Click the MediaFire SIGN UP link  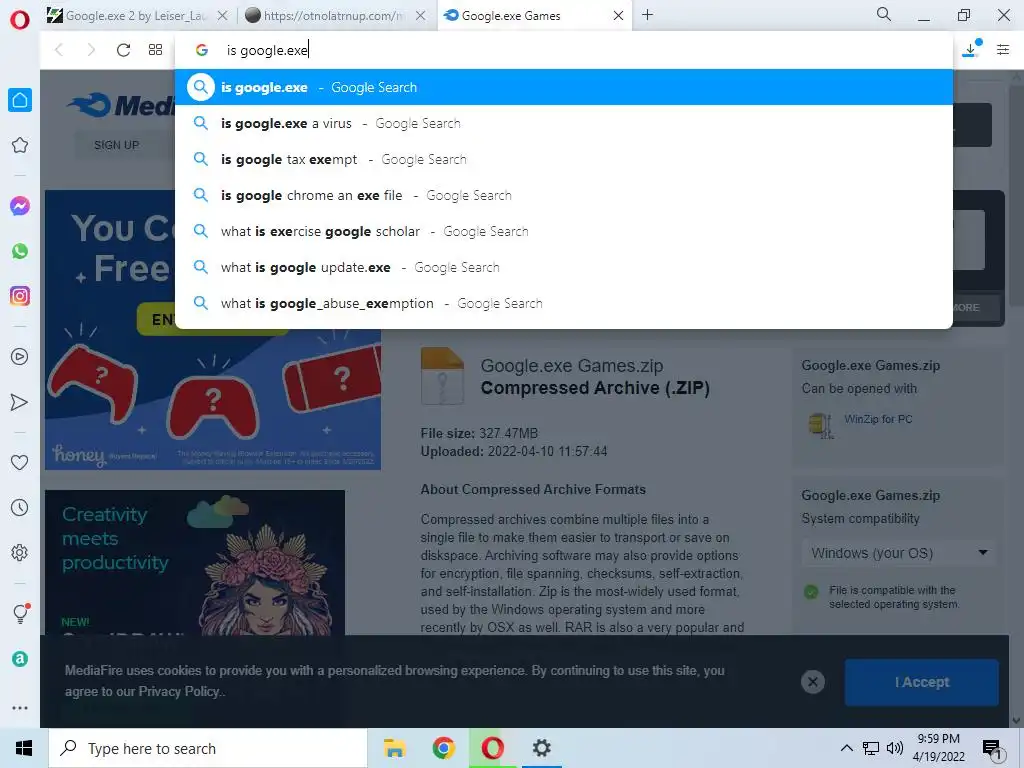tap(116, 145)
